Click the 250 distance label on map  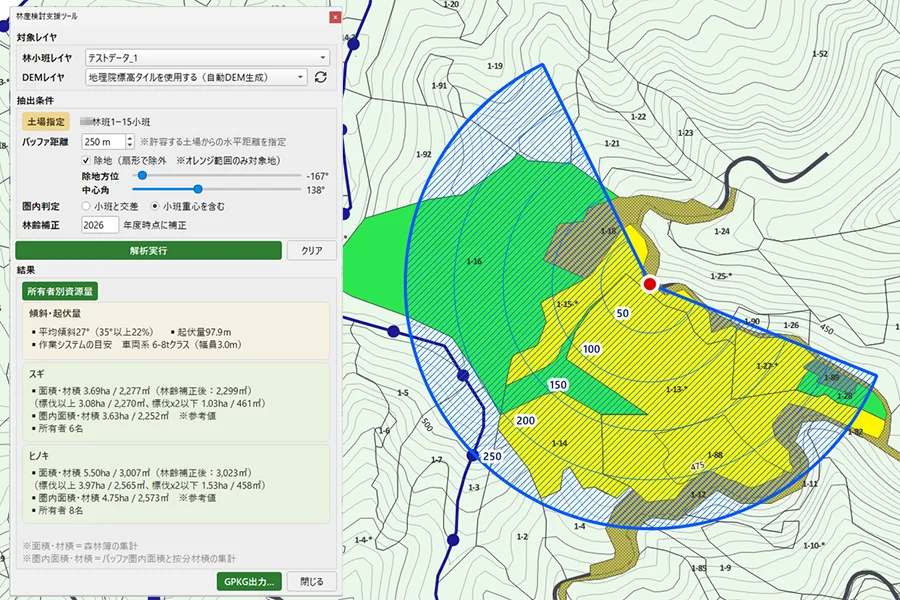[x=492, y=456]
